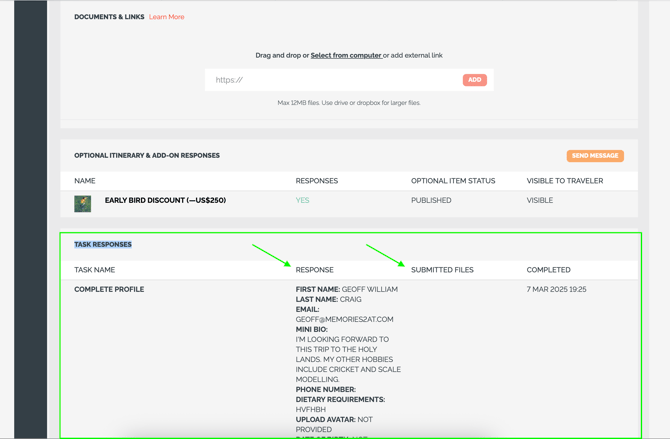The width and height of the screenshot is (670, 439).
Task: Click the SUBMITTED FILES column header
Action: [442, 270]
